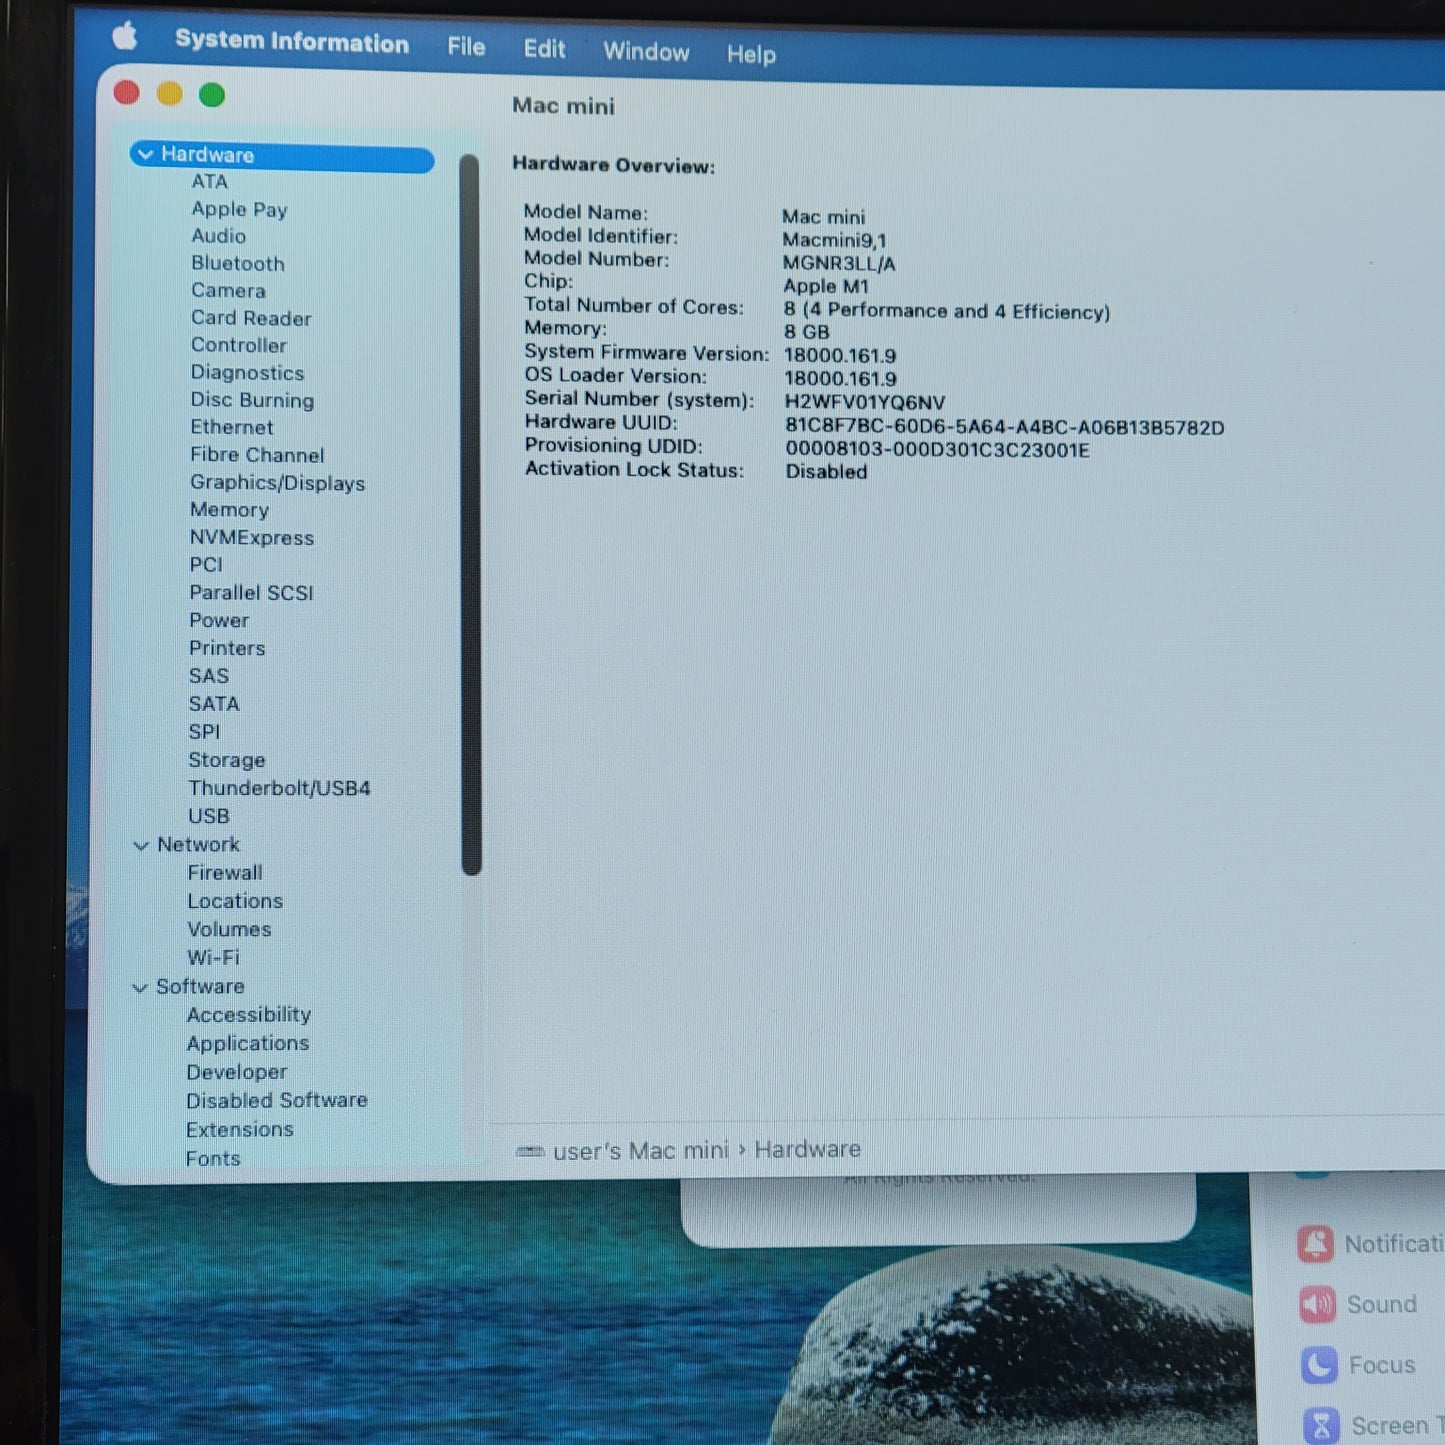Open the System Information app menu
This screenshot has width=1445, height=1445.
pos(292,42)
